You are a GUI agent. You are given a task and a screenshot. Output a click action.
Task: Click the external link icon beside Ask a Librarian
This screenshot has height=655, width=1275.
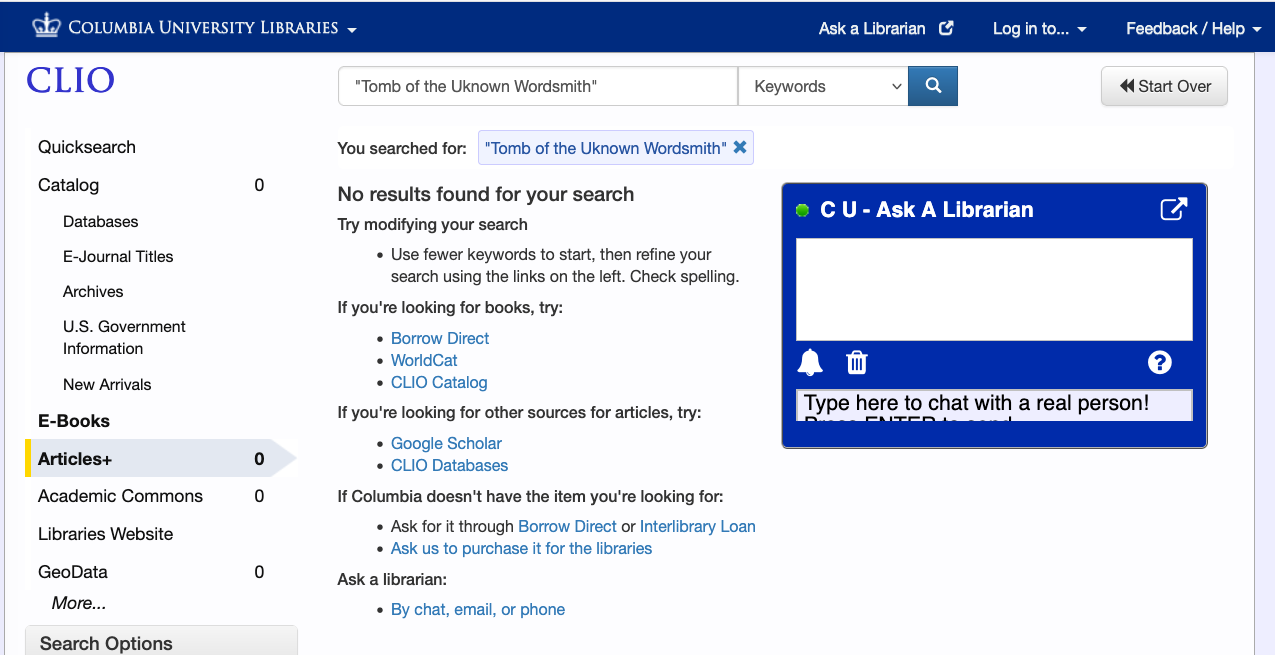(x=945, y=27)
